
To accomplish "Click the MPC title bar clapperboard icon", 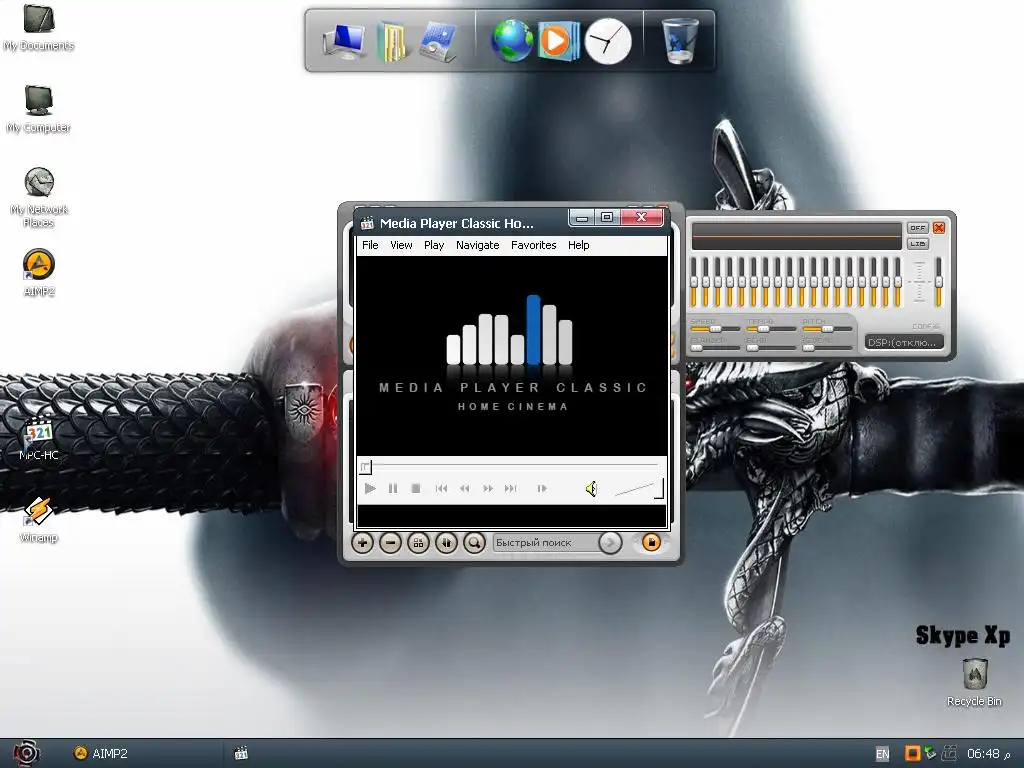I will [x=367, y=223].
